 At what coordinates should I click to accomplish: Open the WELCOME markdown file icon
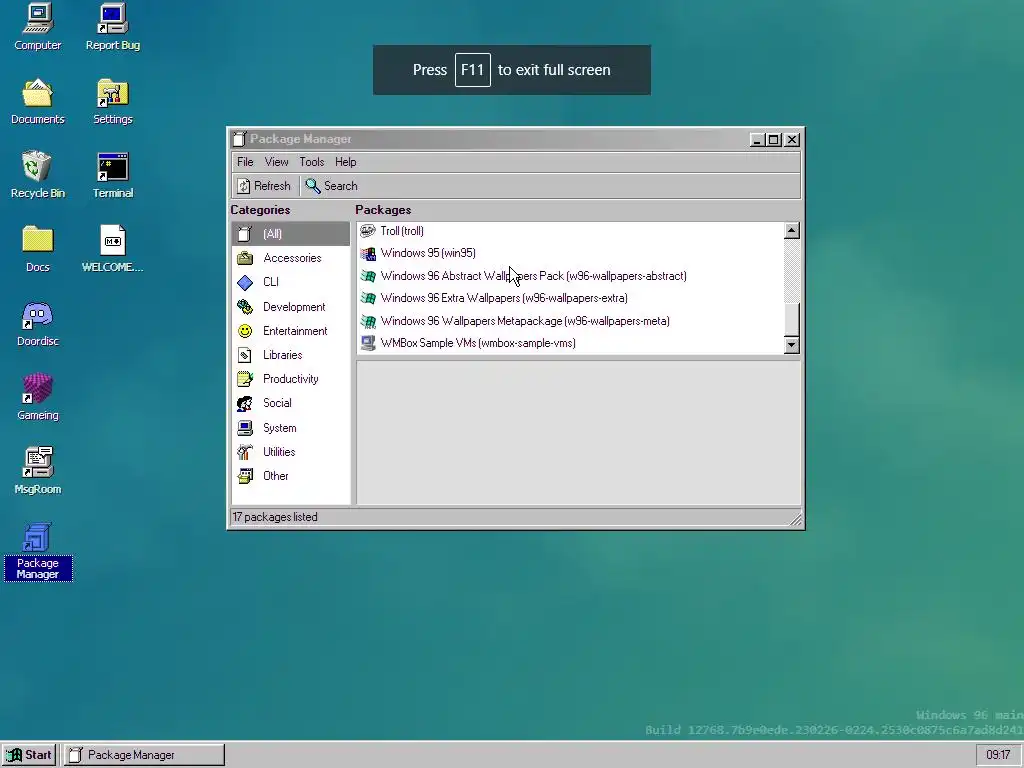pos(112,249)
